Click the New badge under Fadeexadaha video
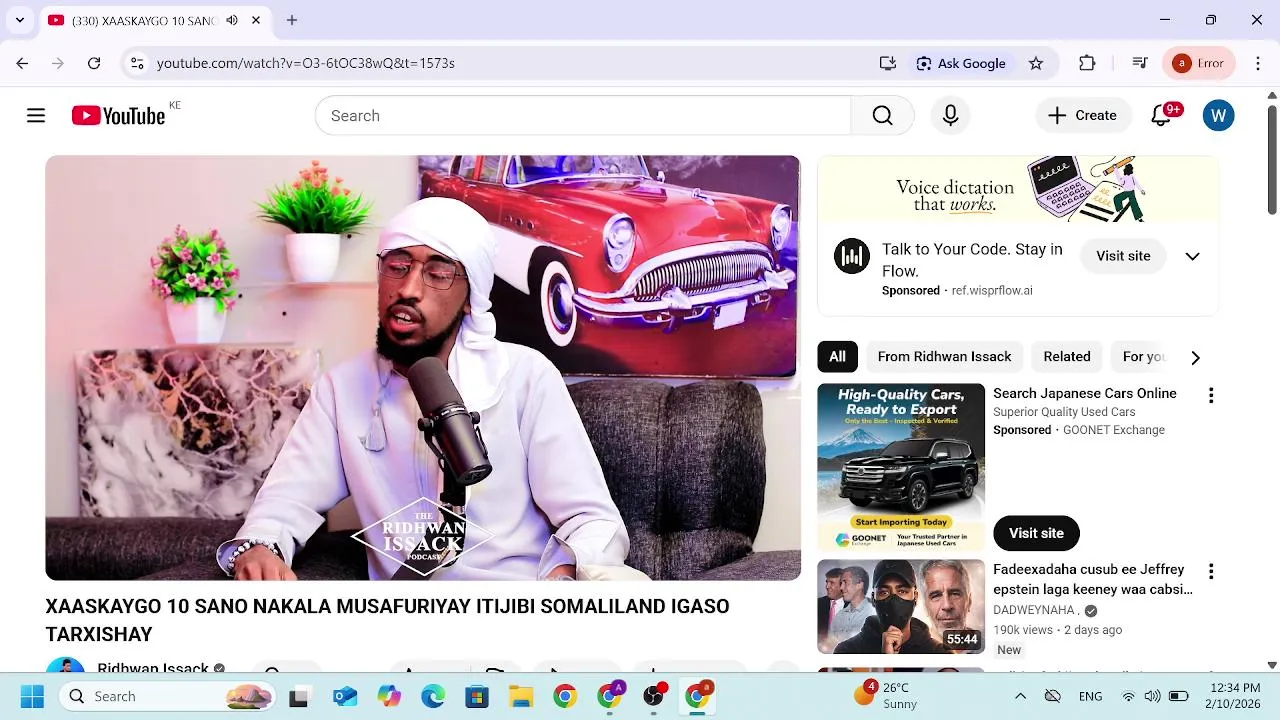 pos(1009,650)
